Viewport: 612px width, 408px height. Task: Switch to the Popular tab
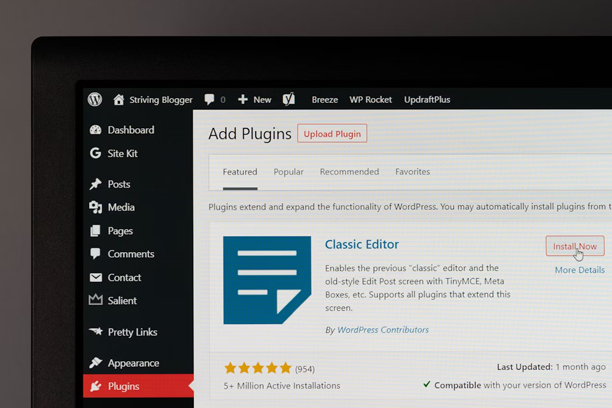click(x=288, y=172)
